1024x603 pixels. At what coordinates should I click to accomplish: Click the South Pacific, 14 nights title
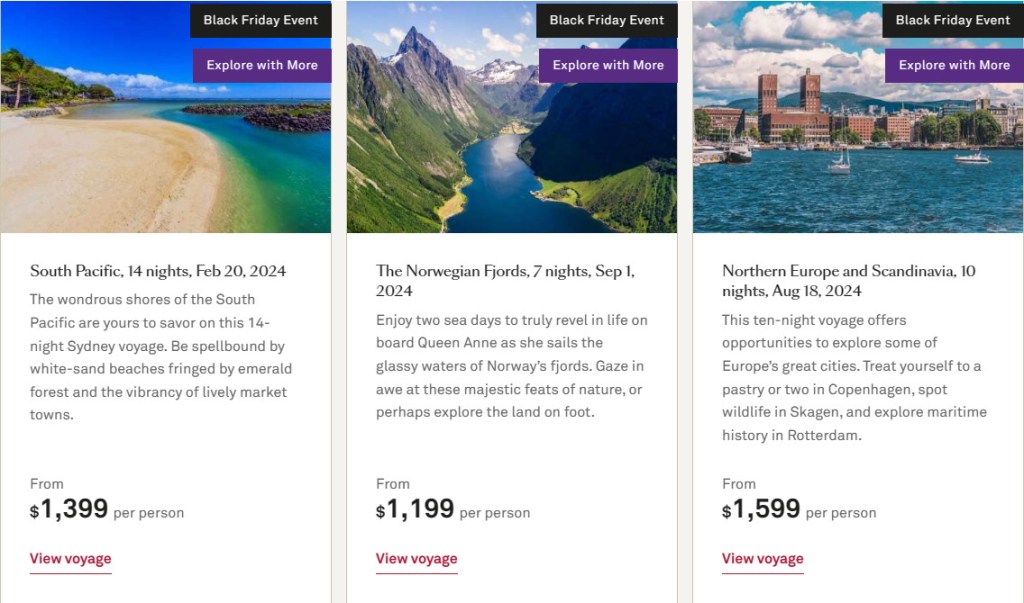point(158,271)
